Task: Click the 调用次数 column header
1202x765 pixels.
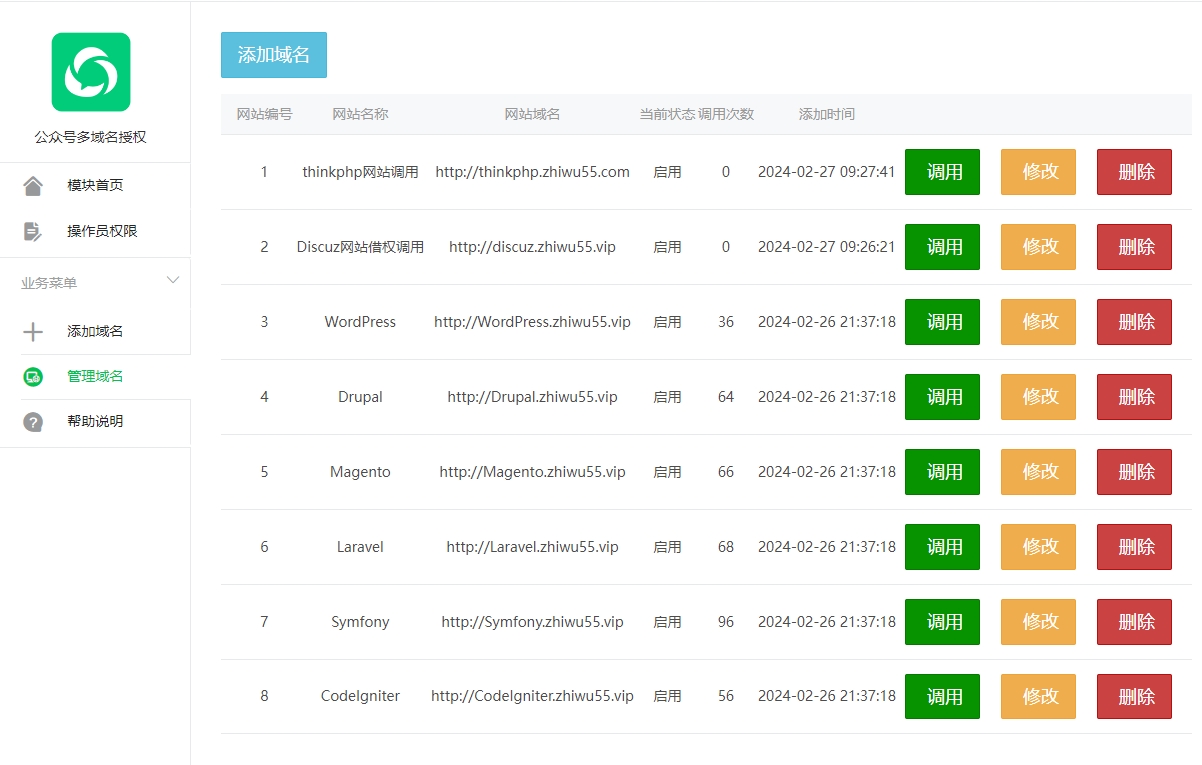Action: point(726,114)
